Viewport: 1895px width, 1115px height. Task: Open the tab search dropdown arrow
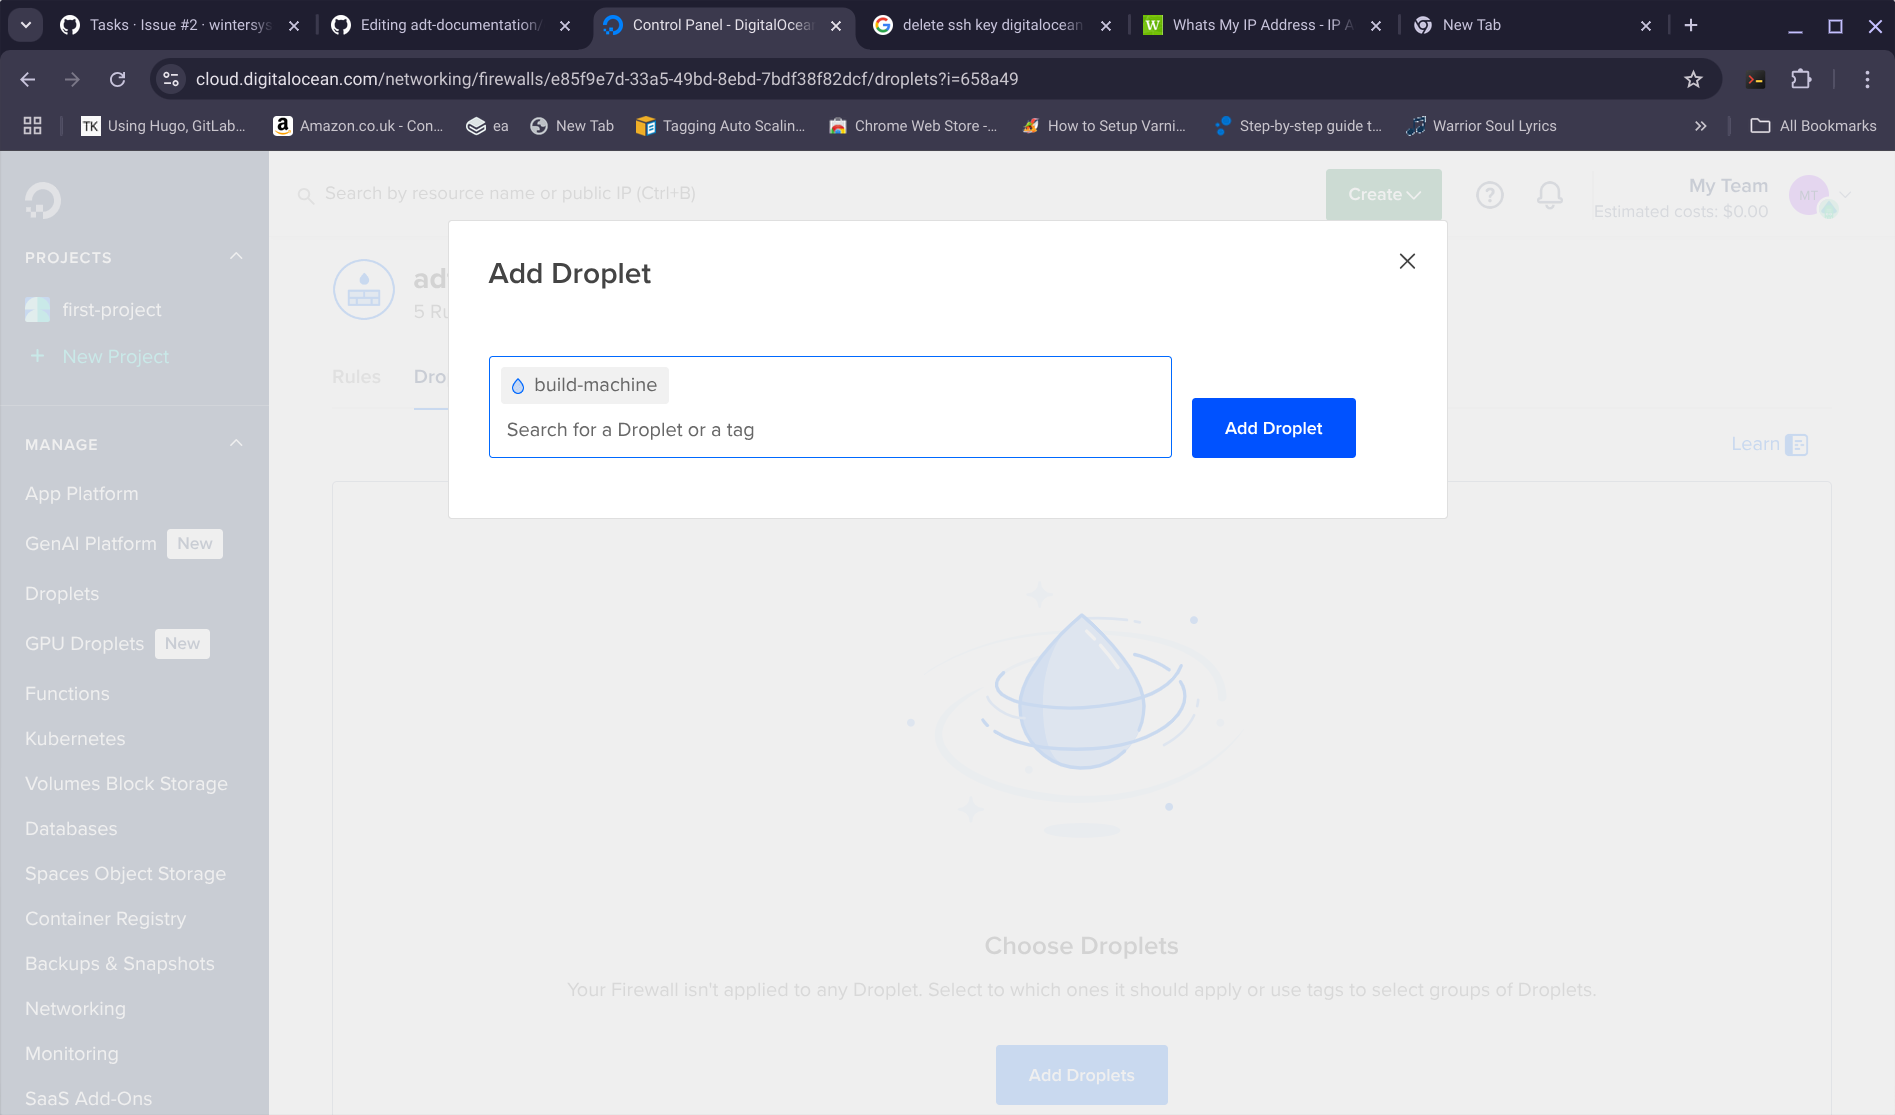[x=26, y=25]
